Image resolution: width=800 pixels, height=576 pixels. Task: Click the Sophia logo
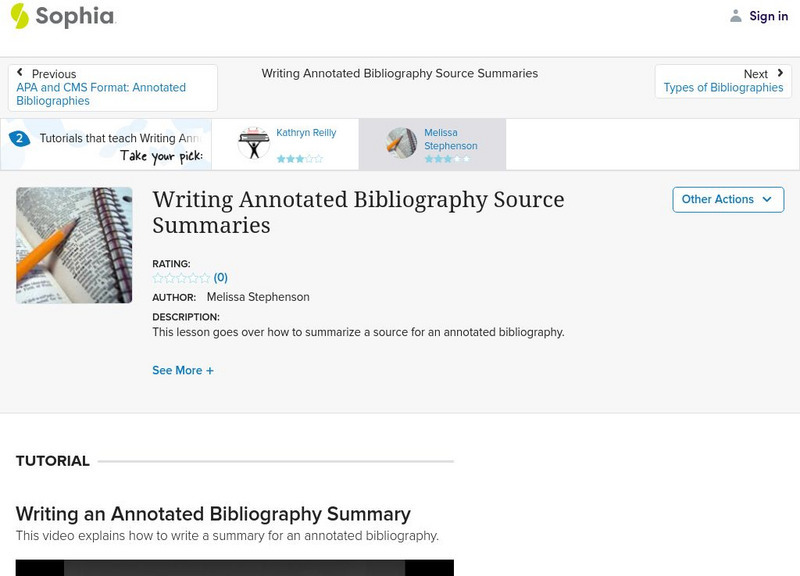tap(62, 16)
